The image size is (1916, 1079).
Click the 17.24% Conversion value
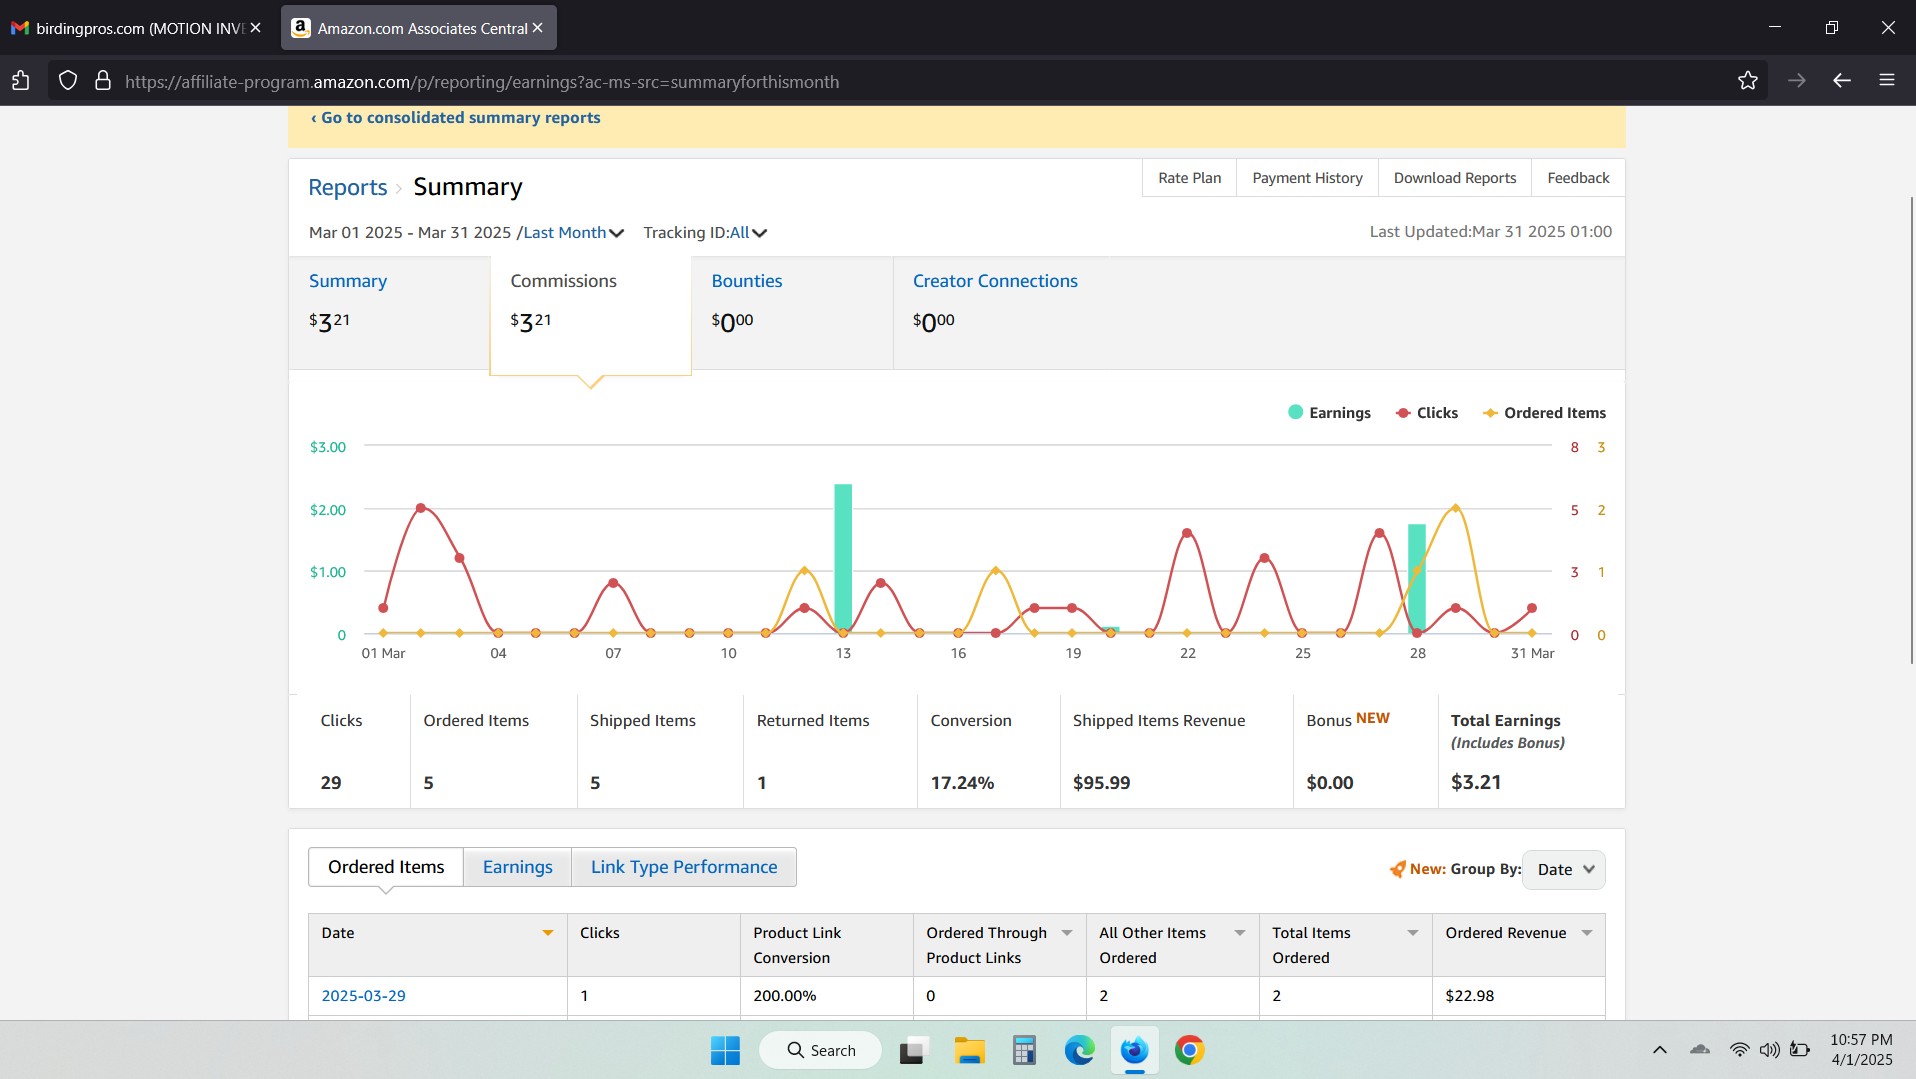click(962, 783)
